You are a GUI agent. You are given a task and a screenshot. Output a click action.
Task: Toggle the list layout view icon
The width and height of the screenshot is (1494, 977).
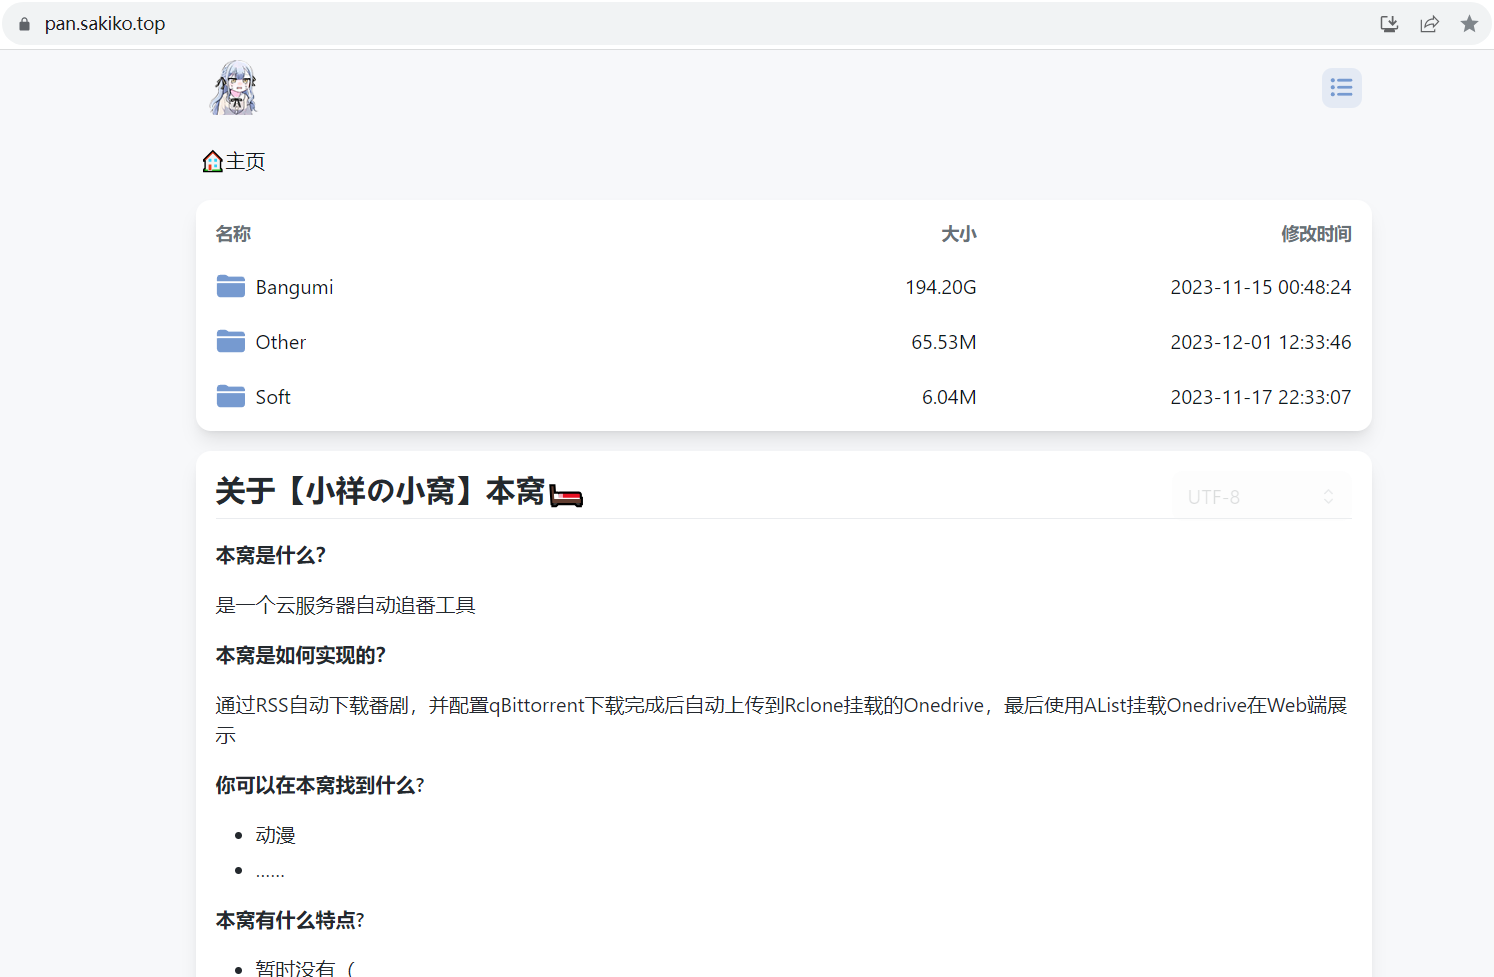(x=1341, y=88)
